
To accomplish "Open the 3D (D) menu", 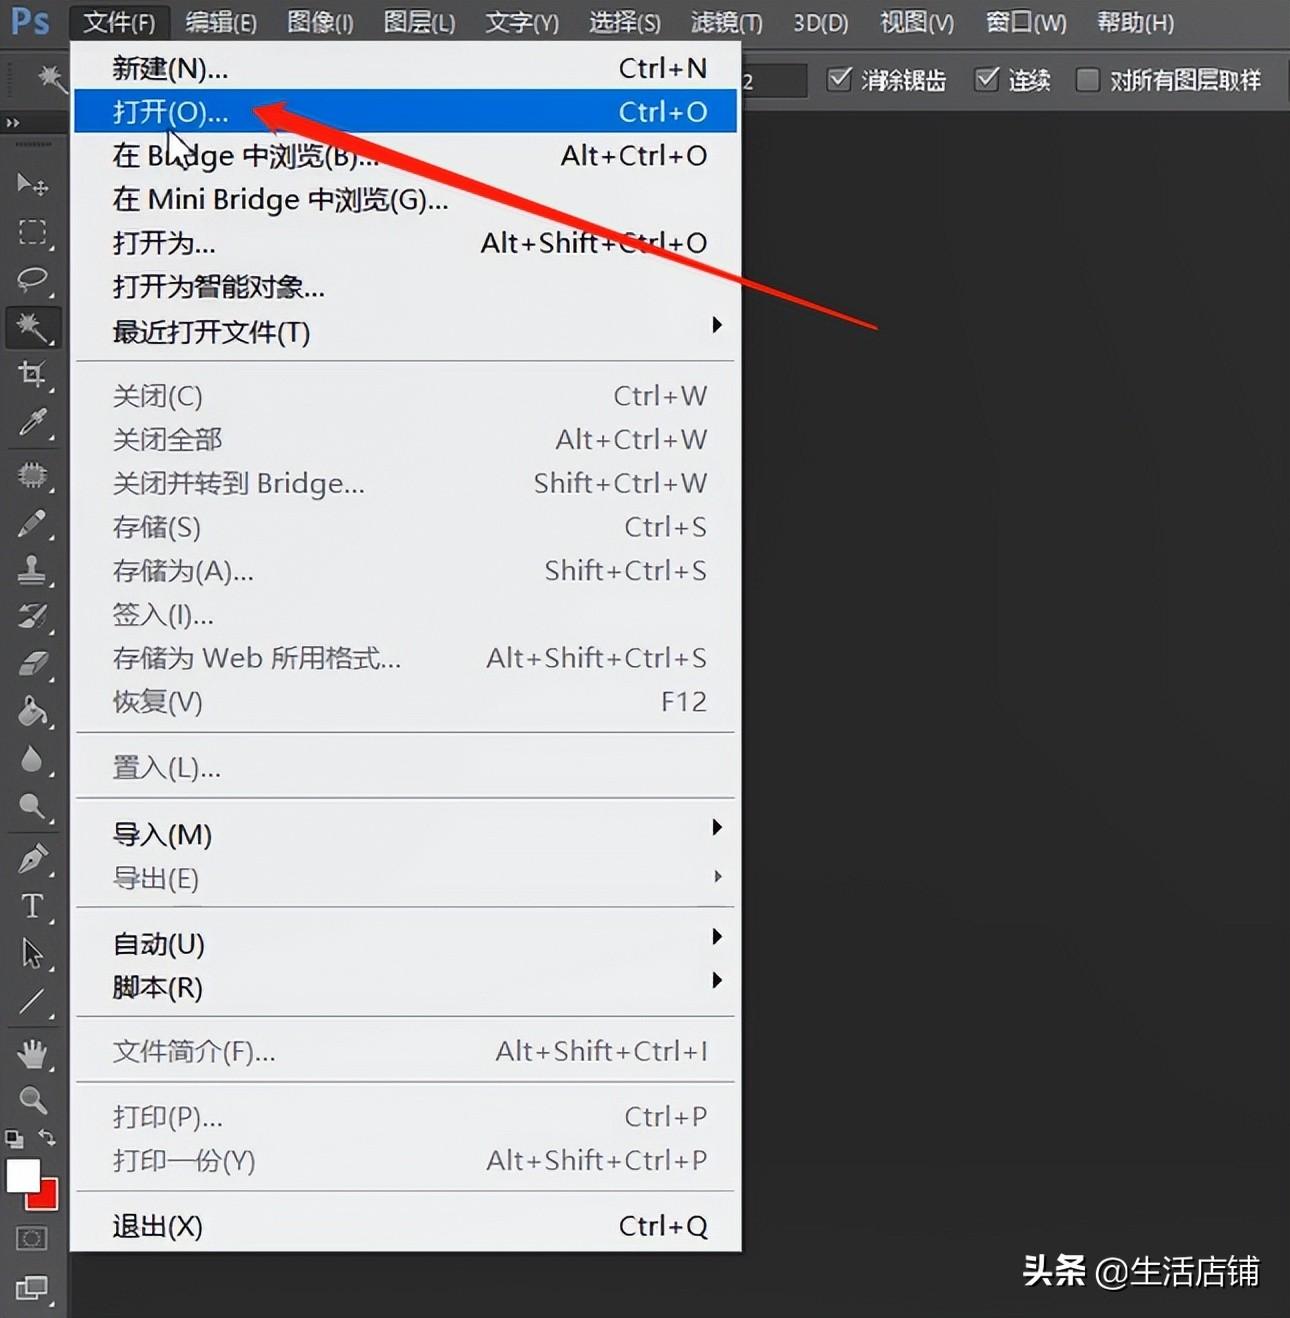I will (x=821, y=22).
